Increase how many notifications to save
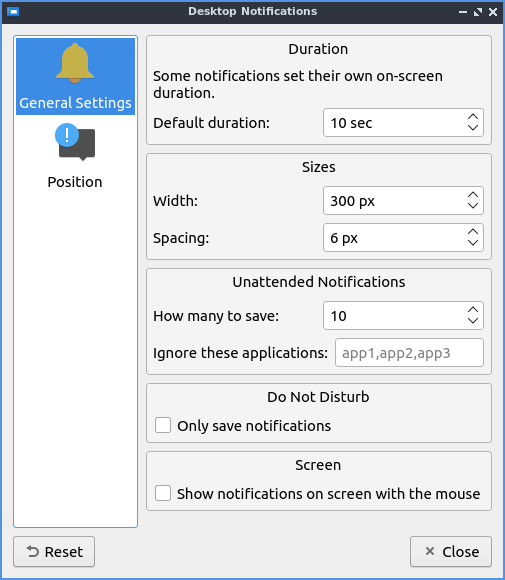The image size is (505, 580). 473,310
